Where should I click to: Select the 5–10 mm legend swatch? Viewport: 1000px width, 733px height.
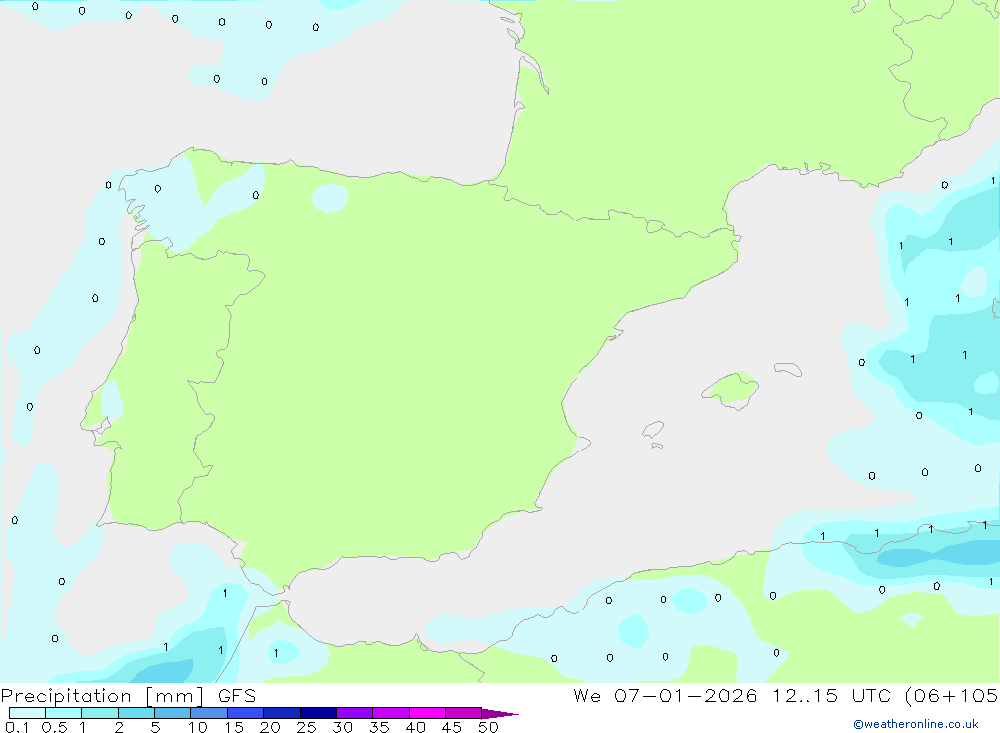pos(173,713)
